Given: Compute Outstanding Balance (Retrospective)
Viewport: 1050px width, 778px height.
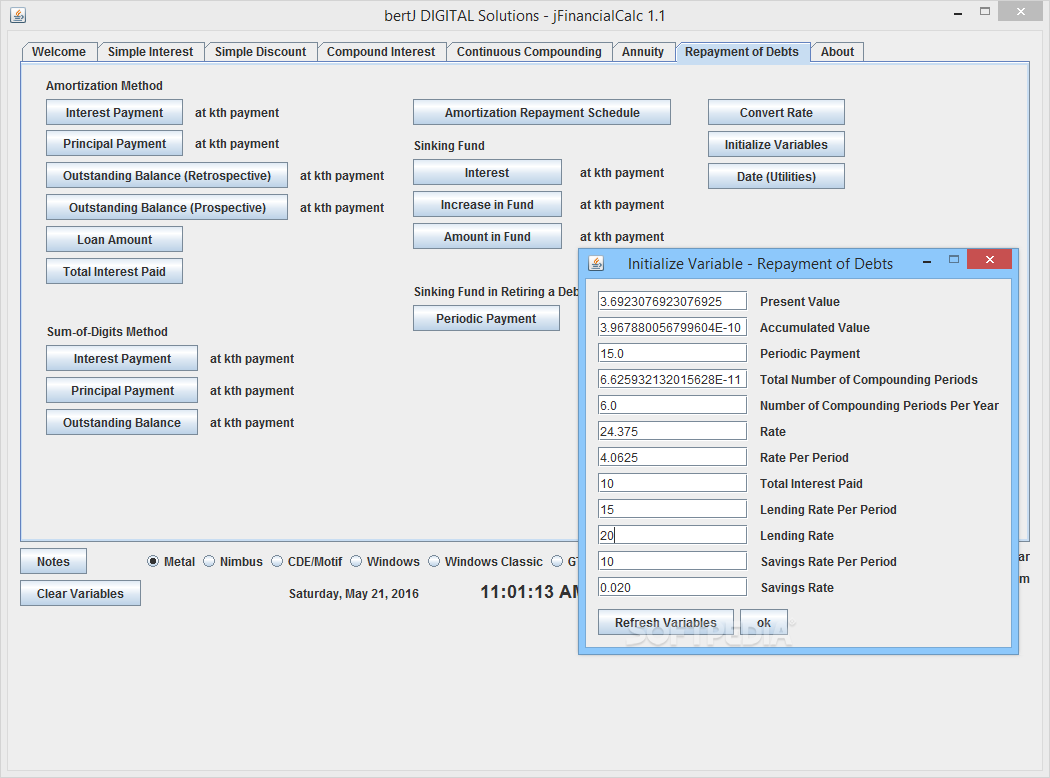Looking at the screenshot, I should tap(167, 175).
